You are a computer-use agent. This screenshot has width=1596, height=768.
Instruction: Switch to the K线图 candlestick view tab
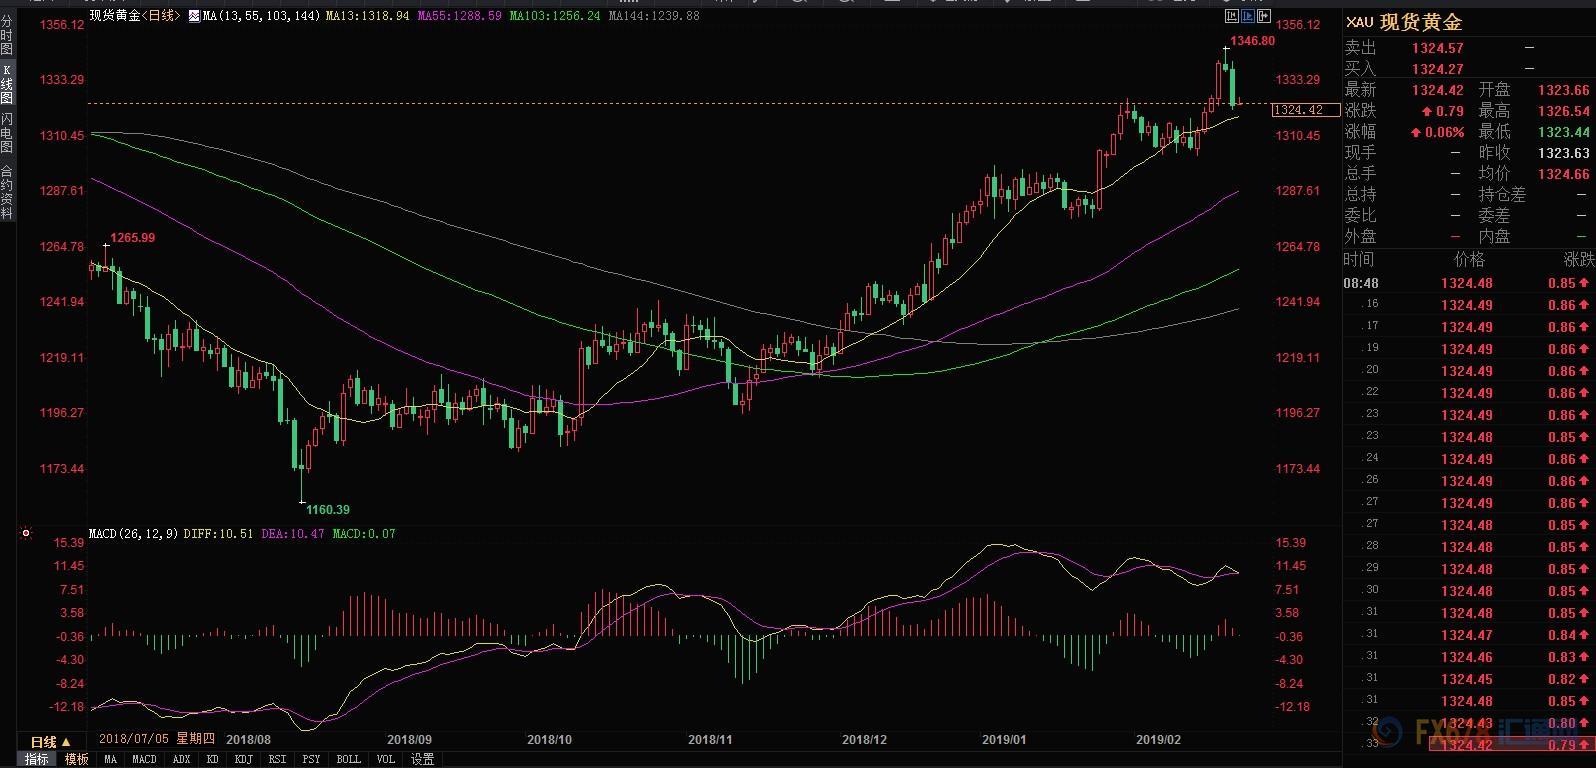[x=7, y=85]
